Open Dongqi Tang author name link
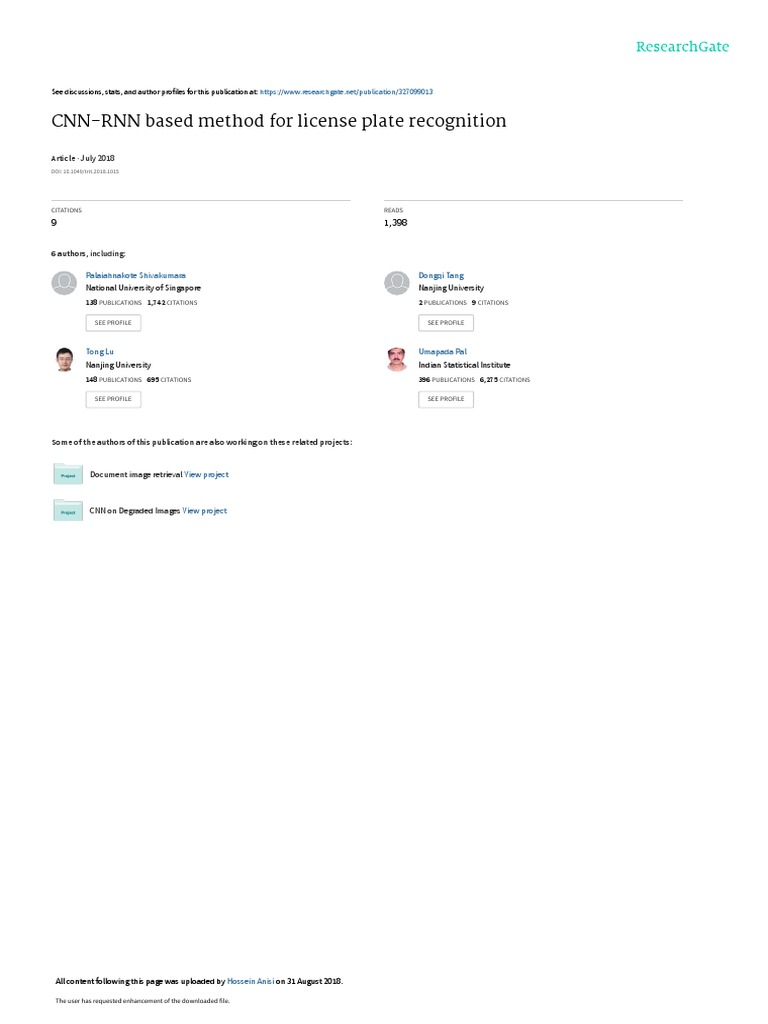This screenshot has width=768, height=1024. click(x=441, y=276)
